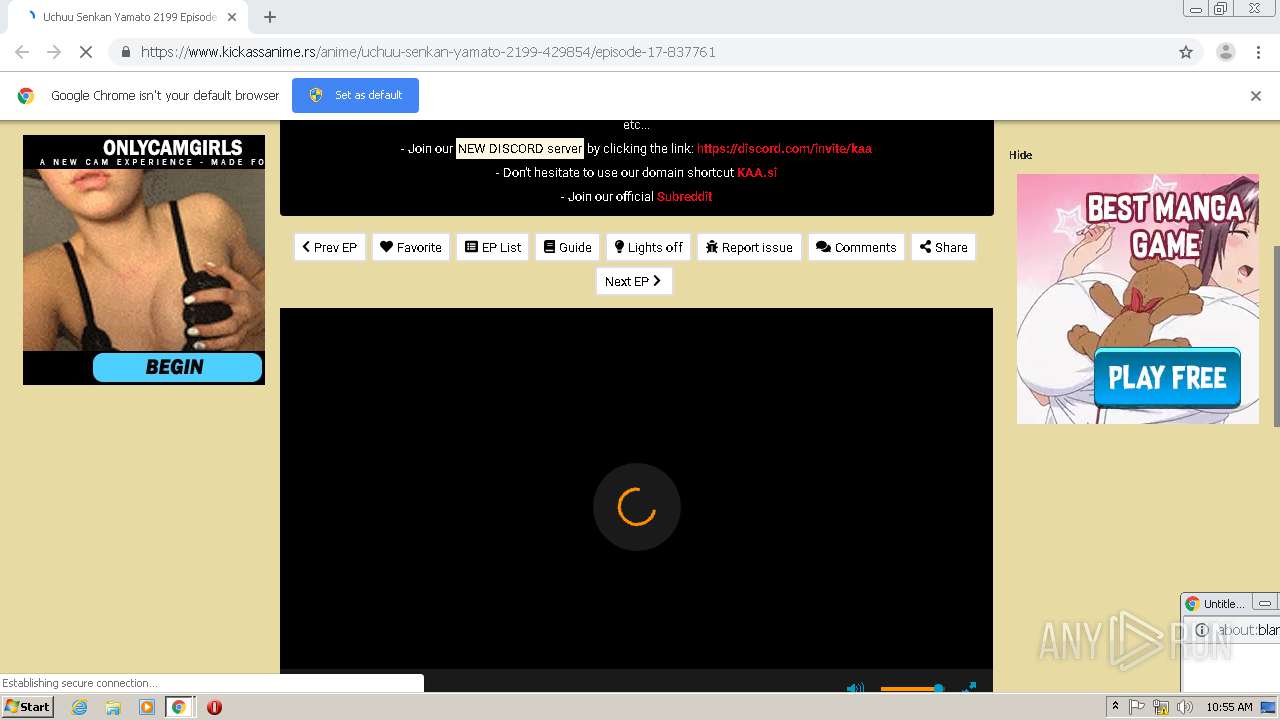Click BEGIN on the cam ad

tap(177, 367)
